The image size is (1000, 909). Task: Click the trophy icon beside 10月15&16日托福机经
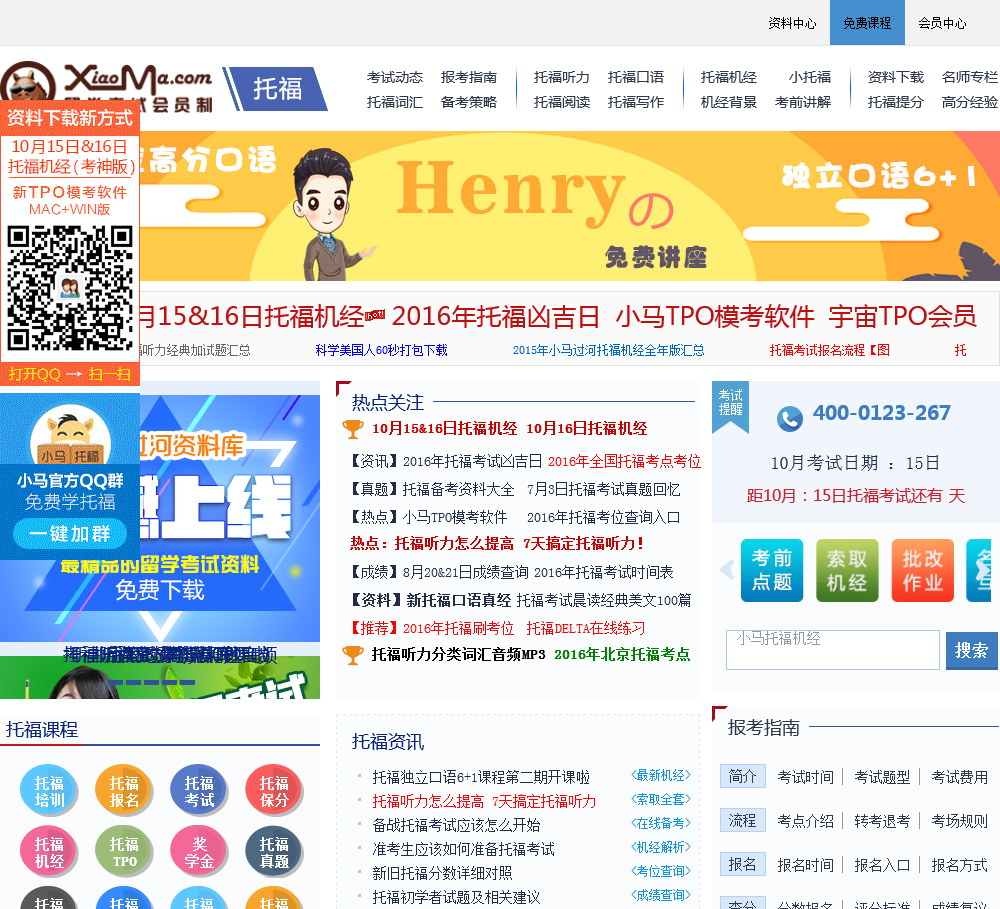tap(353, 429)
